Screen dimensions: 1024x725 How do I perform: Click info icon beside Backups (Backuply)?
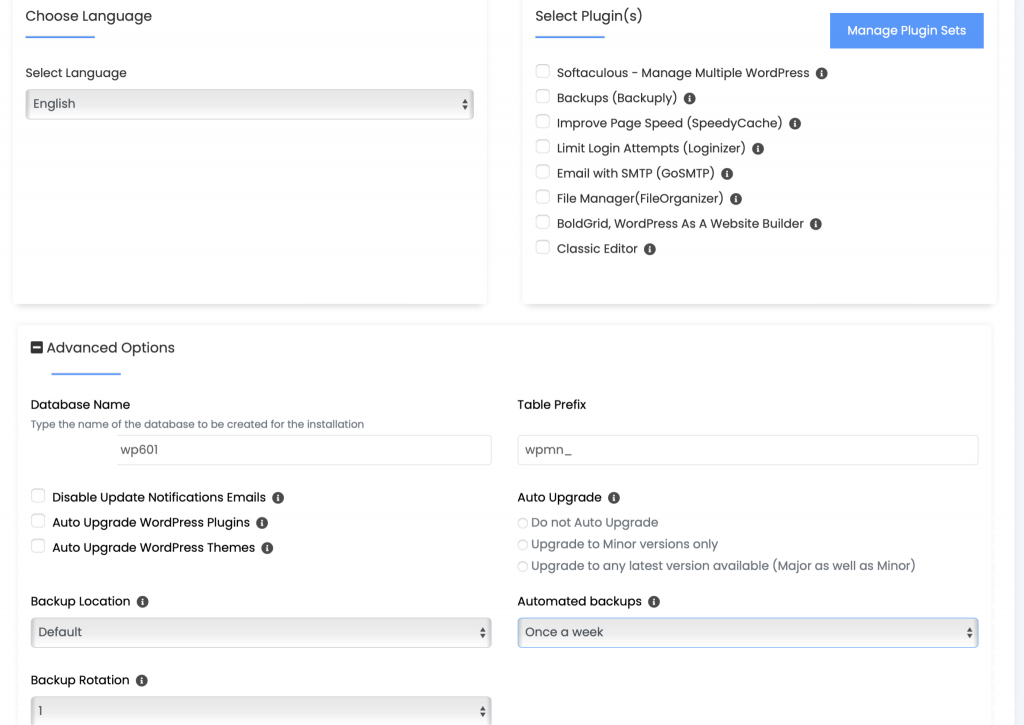point(690,98)
